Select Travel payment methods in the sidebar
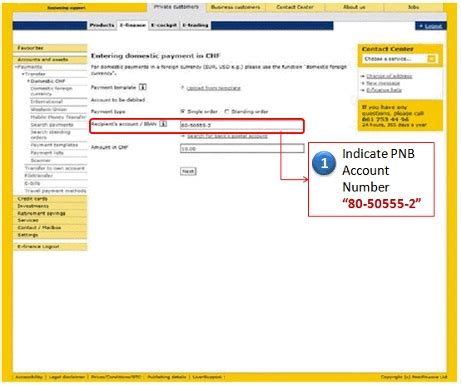Viewport: 461px width, 386px height. click(x=55, y=191)
